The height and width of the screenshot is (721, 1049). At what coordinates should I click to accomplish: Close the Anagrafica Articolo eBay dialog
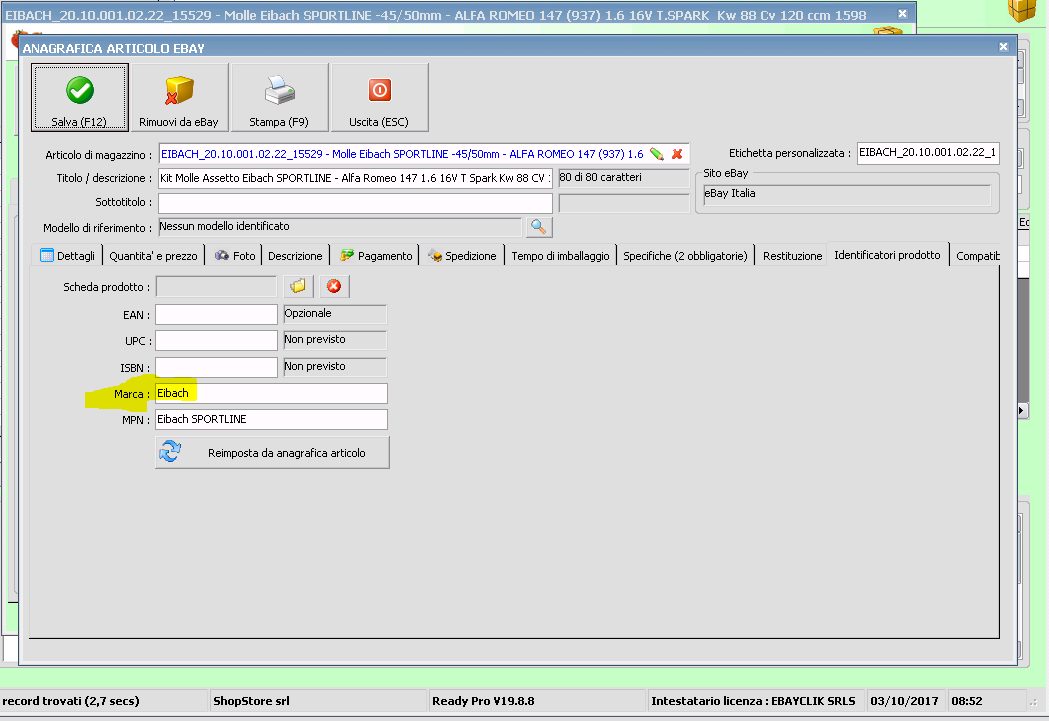pyautogui.click(x=1003, y=47)
